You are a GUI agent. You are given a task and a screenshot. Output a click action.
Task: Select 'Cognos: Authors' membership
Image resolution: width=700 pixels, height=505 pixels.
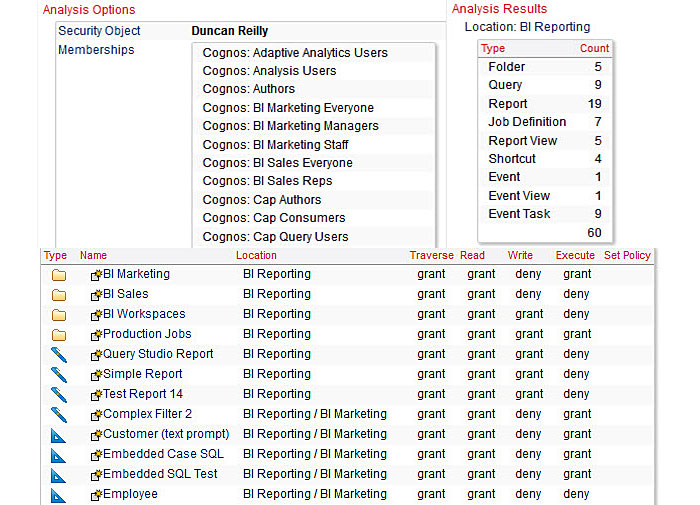[249, 89]
